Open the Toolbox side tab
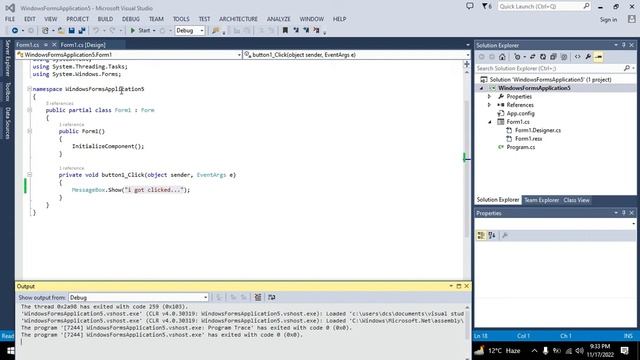The height and width of the screenshot is (360, 640). 7,91
